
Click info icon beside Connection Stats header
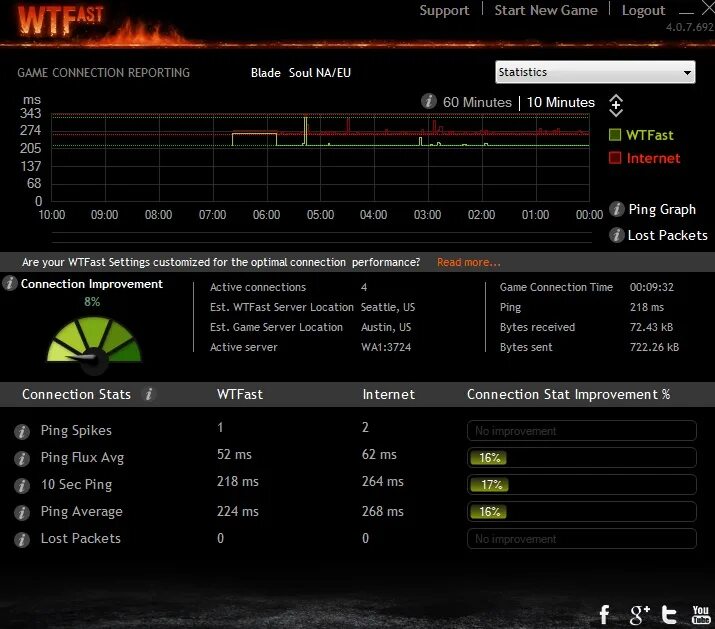(x=149, y=394)
